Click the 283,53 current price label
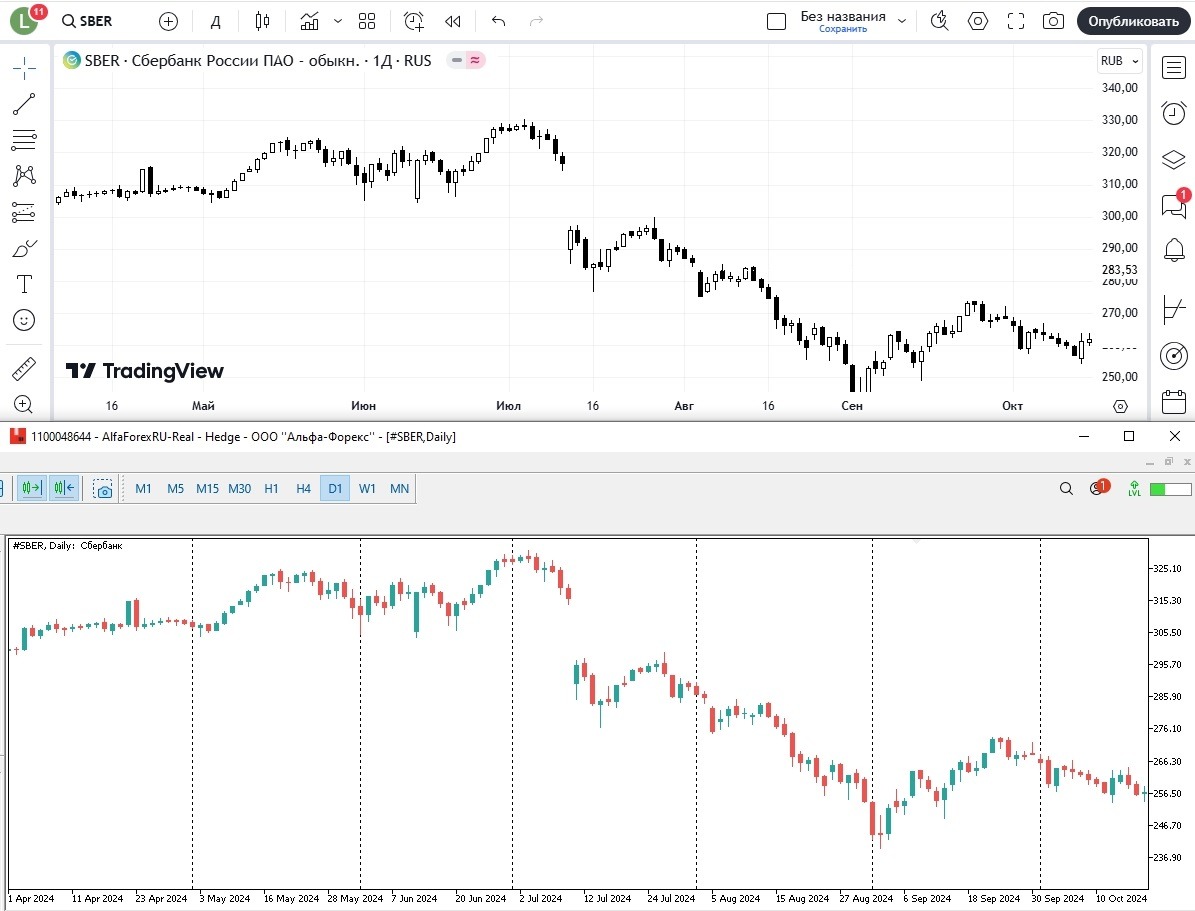The width and height of the screenshot is (1195, 911). click(1120, 269)
